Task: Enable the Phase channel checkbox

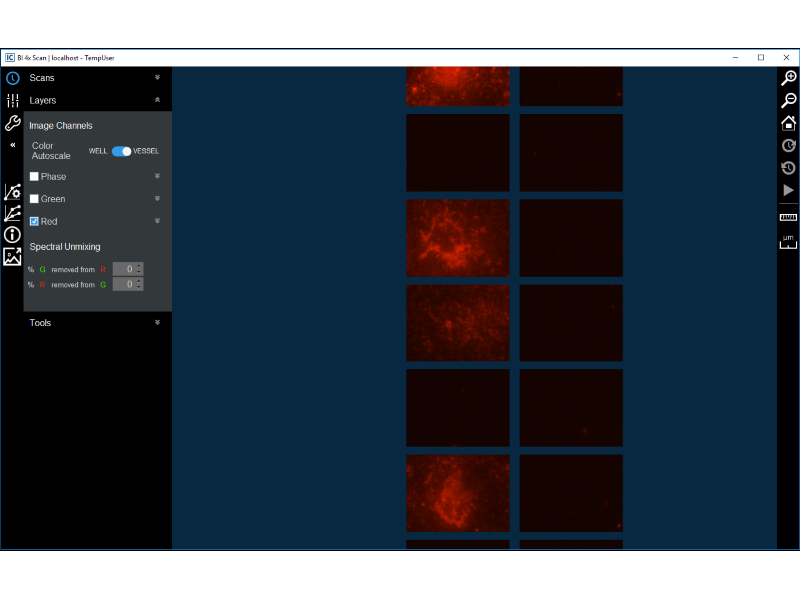Action: (34, 177)
